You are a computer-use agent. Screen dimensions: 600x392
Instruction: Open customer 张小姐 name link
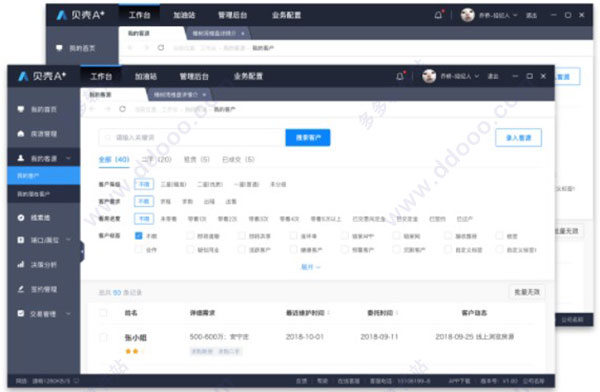pyautogui.click(x=135, y=337)
